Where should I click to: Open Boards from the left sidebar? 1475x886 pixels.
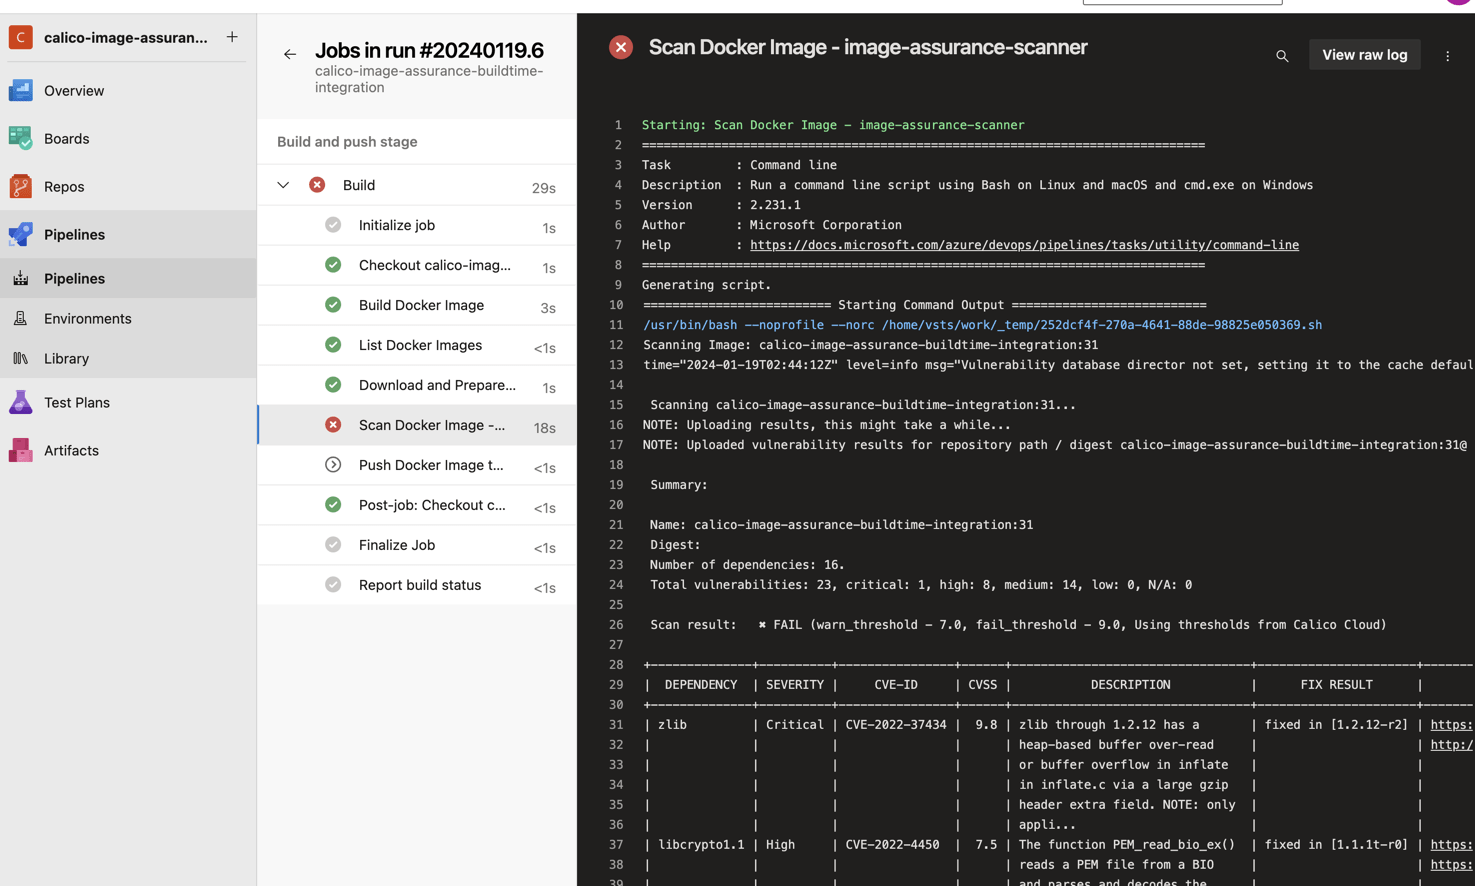click(75, 138)
